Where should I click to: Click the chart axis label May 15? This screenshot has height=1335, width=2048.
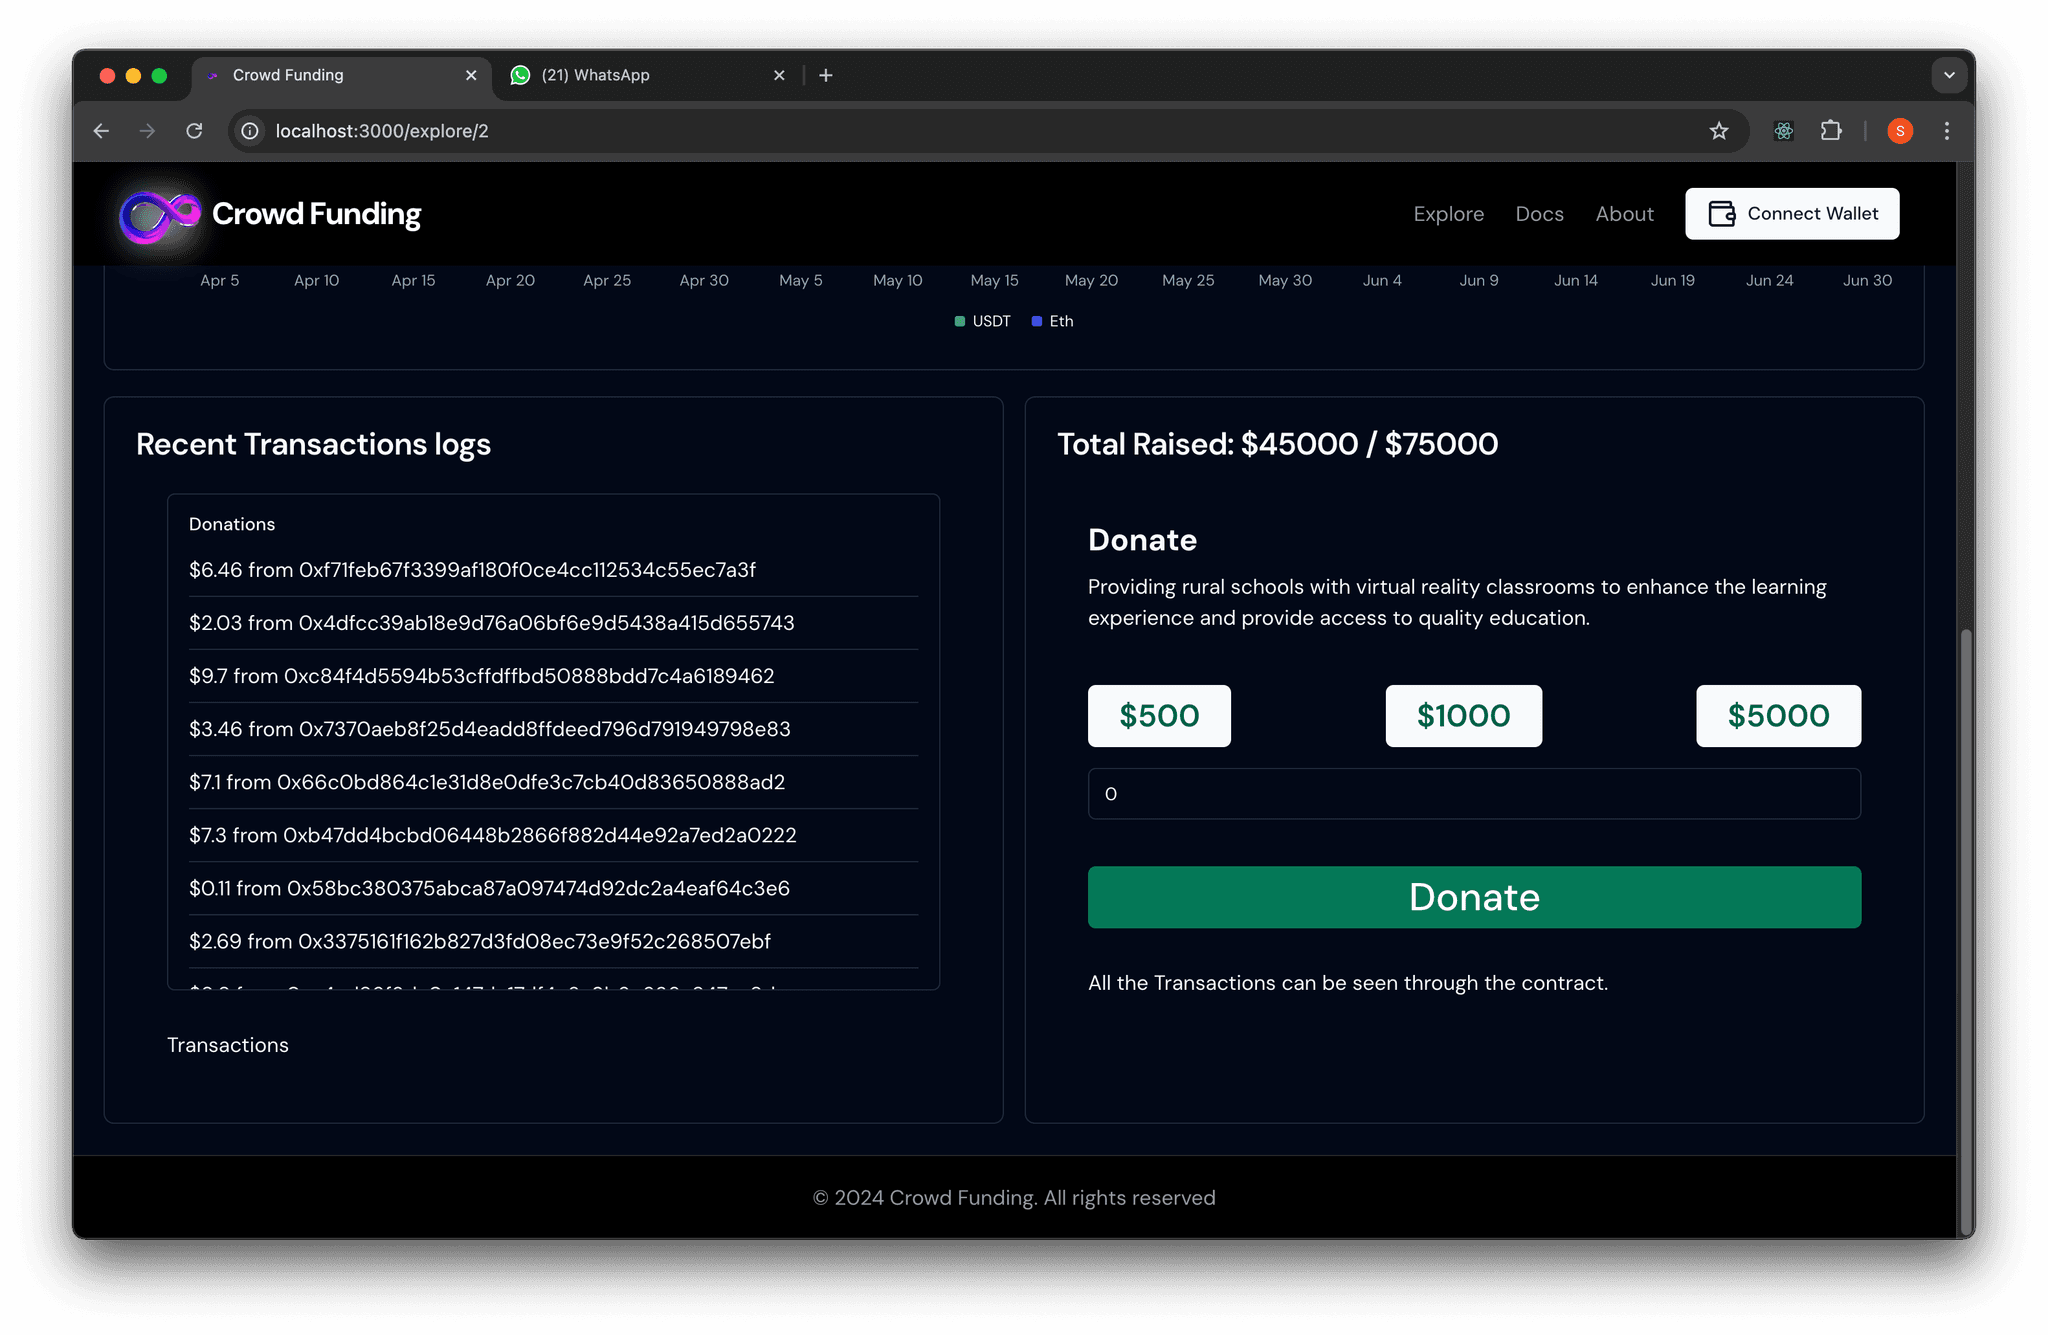point(994,280)
